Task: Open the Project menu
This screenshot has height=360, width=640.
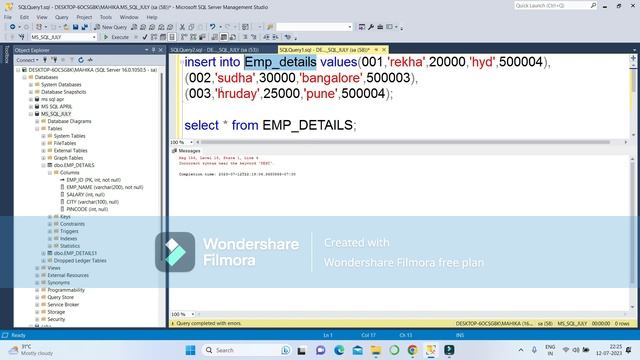Action: pos(84,17)
